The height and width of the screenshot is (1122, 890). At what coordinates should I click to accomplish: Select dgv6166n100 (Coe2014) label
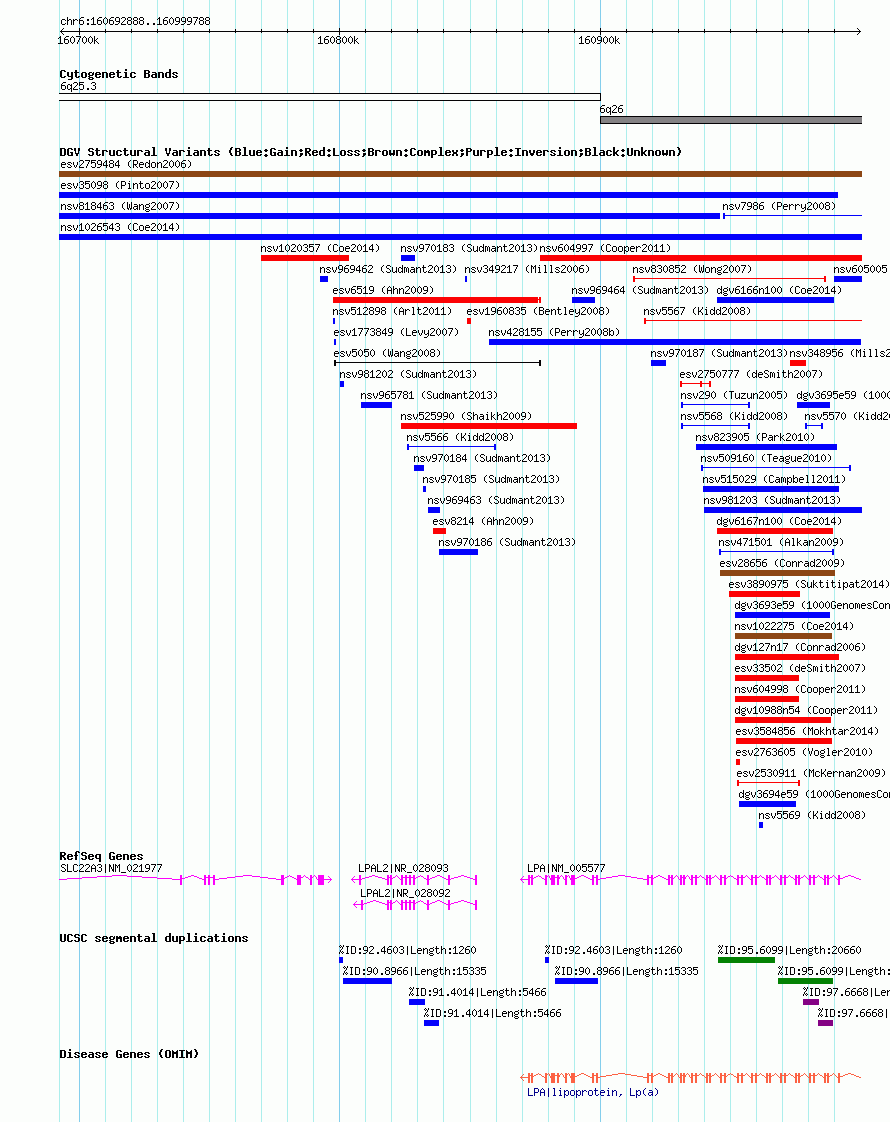[x=779, y=290]
